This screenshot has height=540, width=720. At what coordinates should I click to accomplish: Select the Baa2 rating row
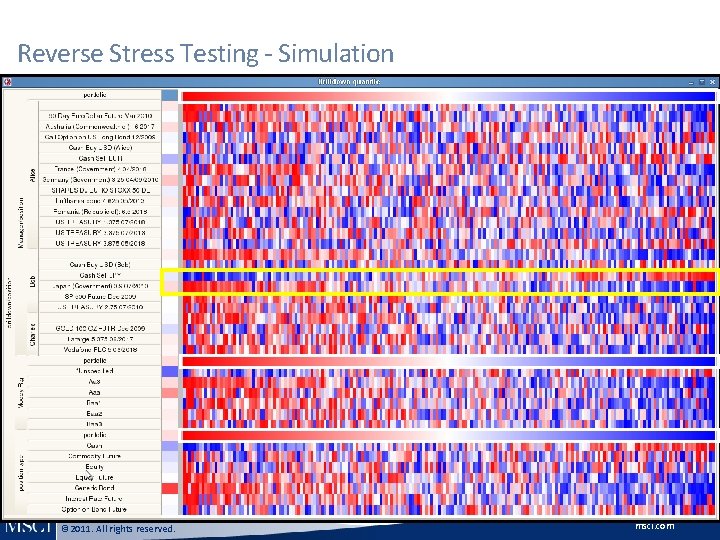[x=94, y=413]
